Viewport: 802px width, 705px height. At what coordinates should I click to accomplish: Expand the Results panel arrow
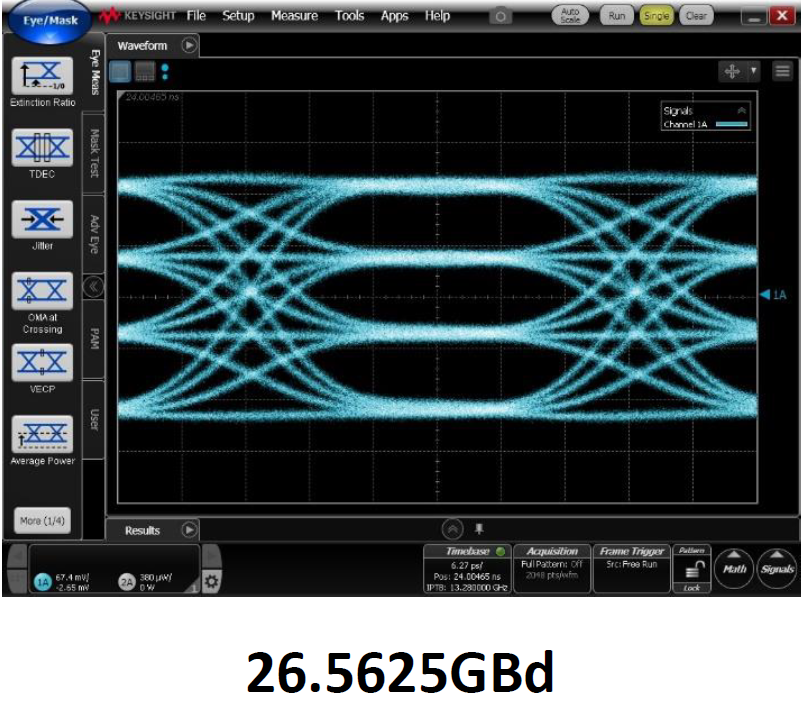pos(188,530)
